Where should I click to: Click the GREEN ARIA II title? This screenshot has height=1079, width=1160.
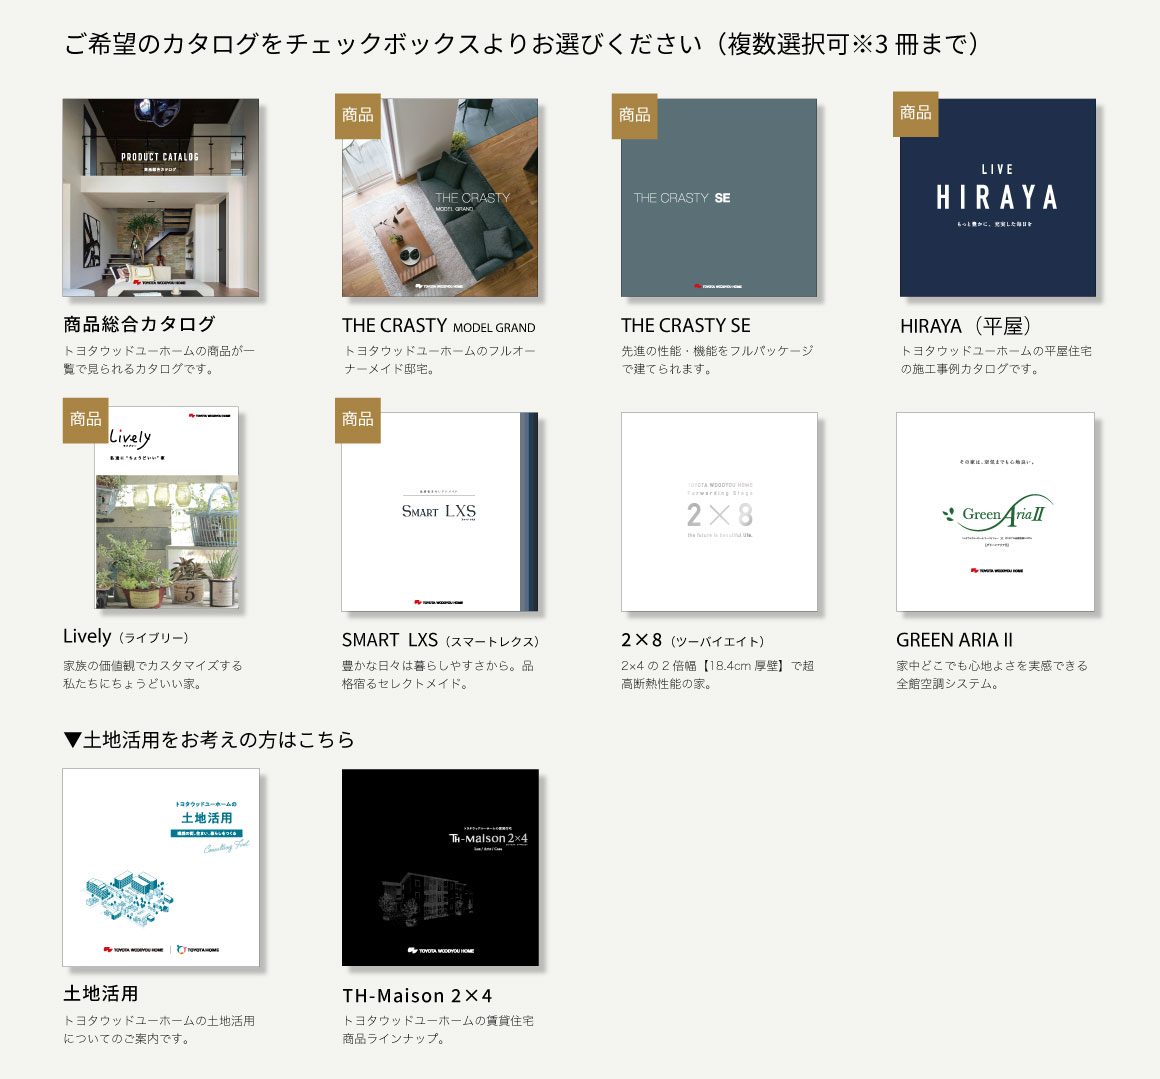point(954,640)
